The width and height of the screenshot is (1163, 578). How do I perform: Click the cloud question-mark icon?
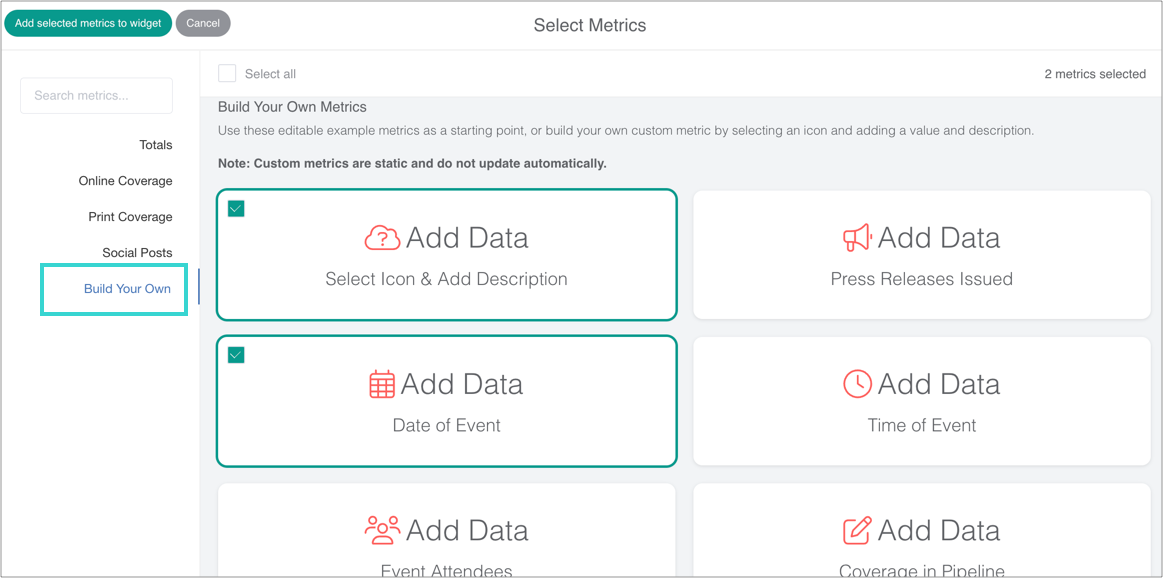point(382,238)
